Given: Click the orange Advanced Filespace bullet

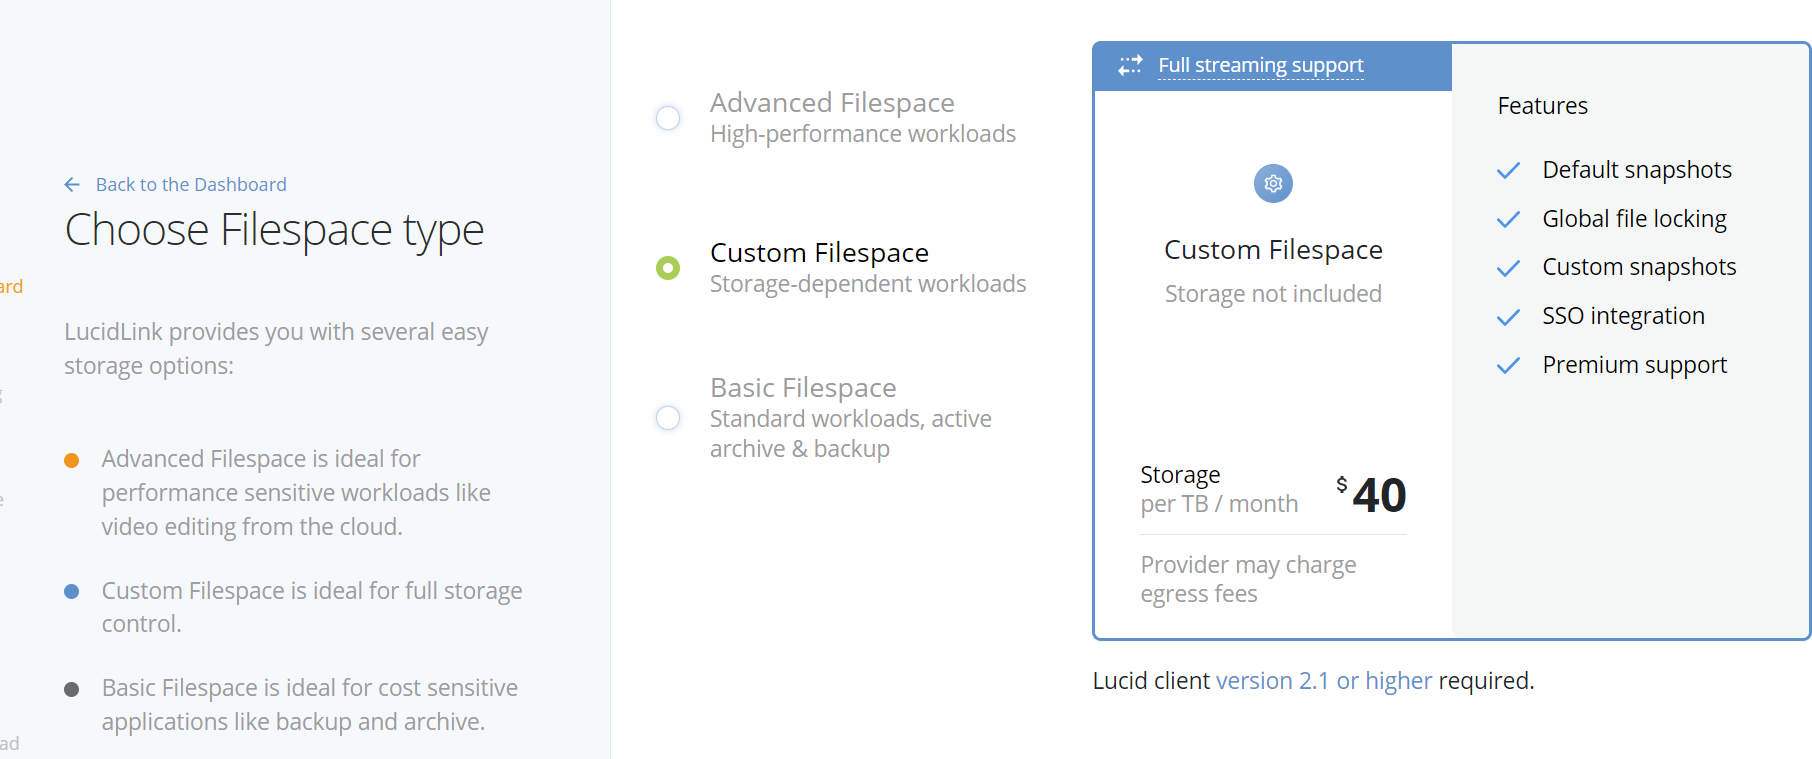Looking at the screenshot, I should pyautogui.click(x=72, y=461).
